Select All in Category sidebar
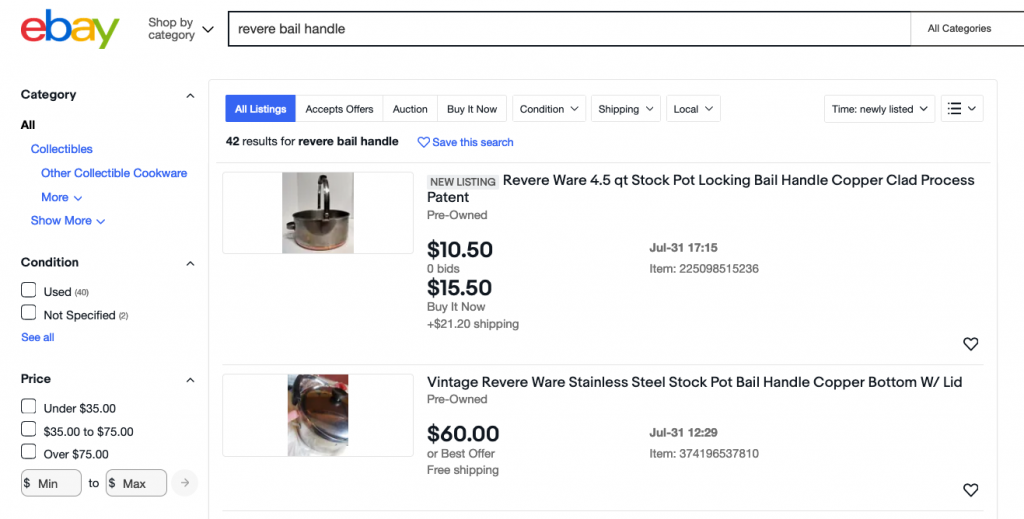The image size is (1024, 519). [x=28, y=125]
